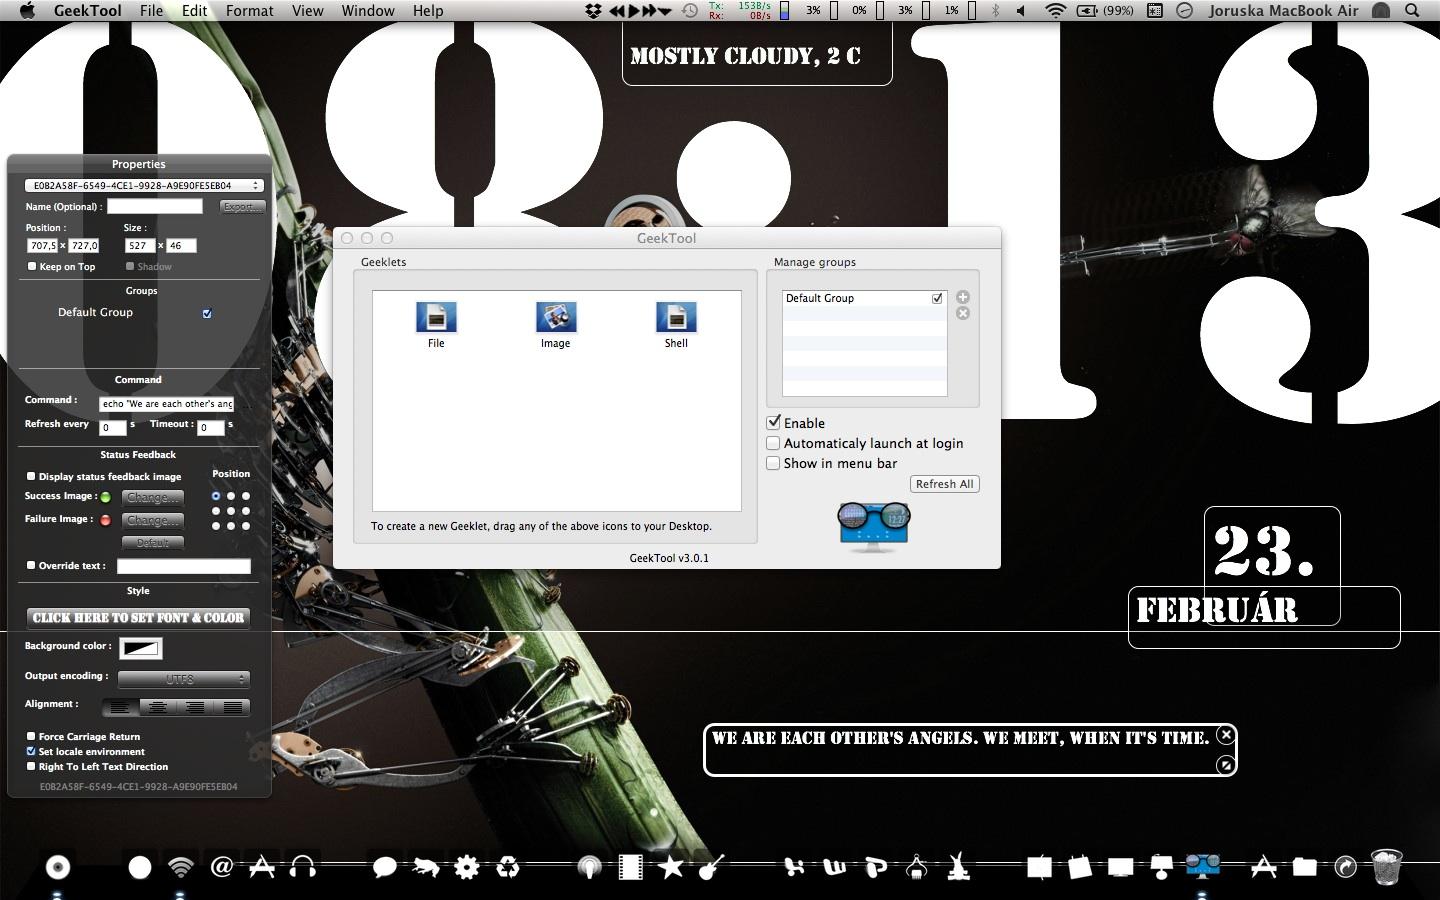
Task: Open the Background color swatch
Action: (141, 648)
